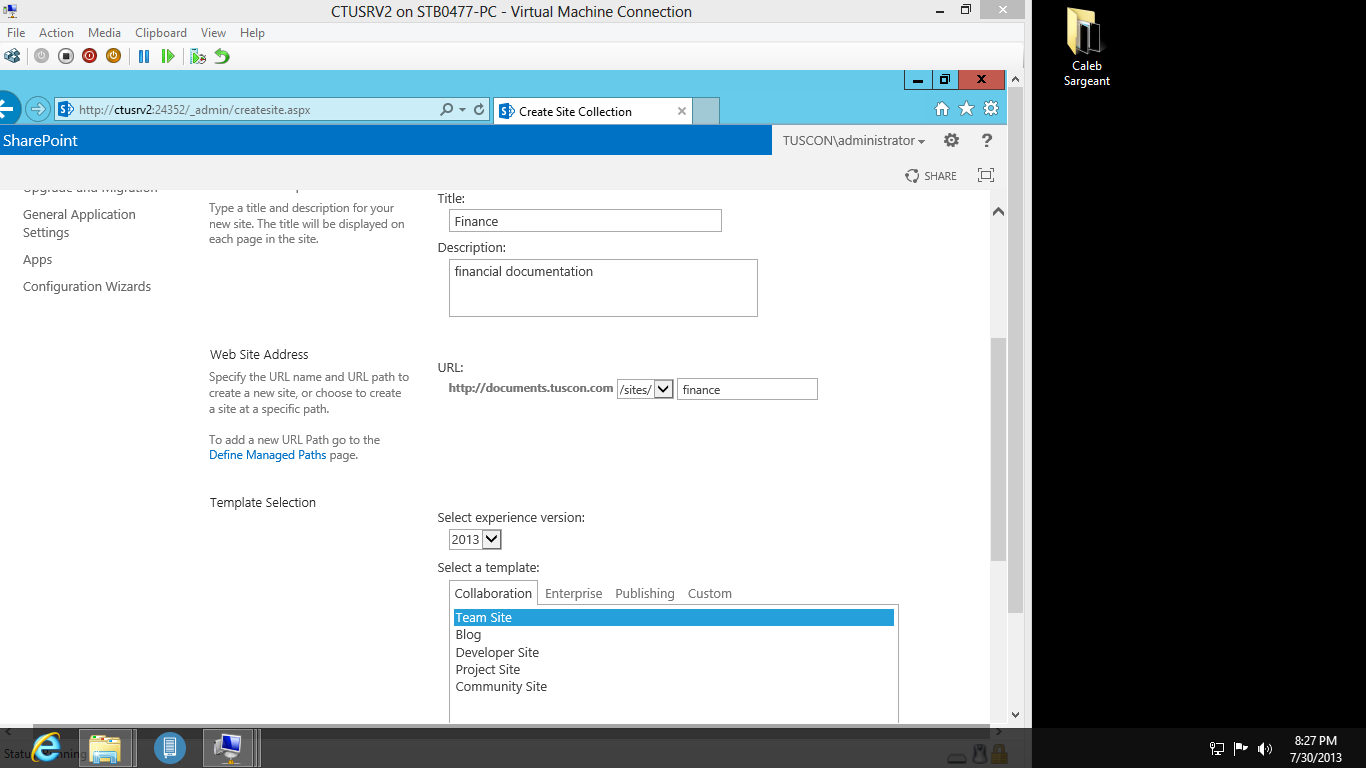Open the View menu
The image size is (1366, 768).
[213, 33]
